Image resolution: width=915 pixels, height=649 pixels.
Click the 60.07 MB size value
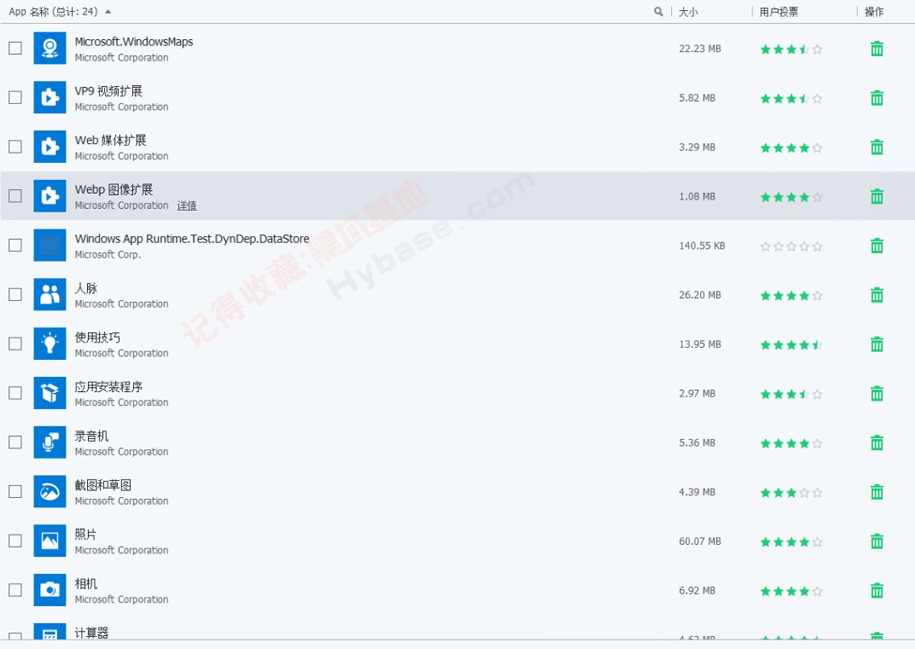point(700,541)
